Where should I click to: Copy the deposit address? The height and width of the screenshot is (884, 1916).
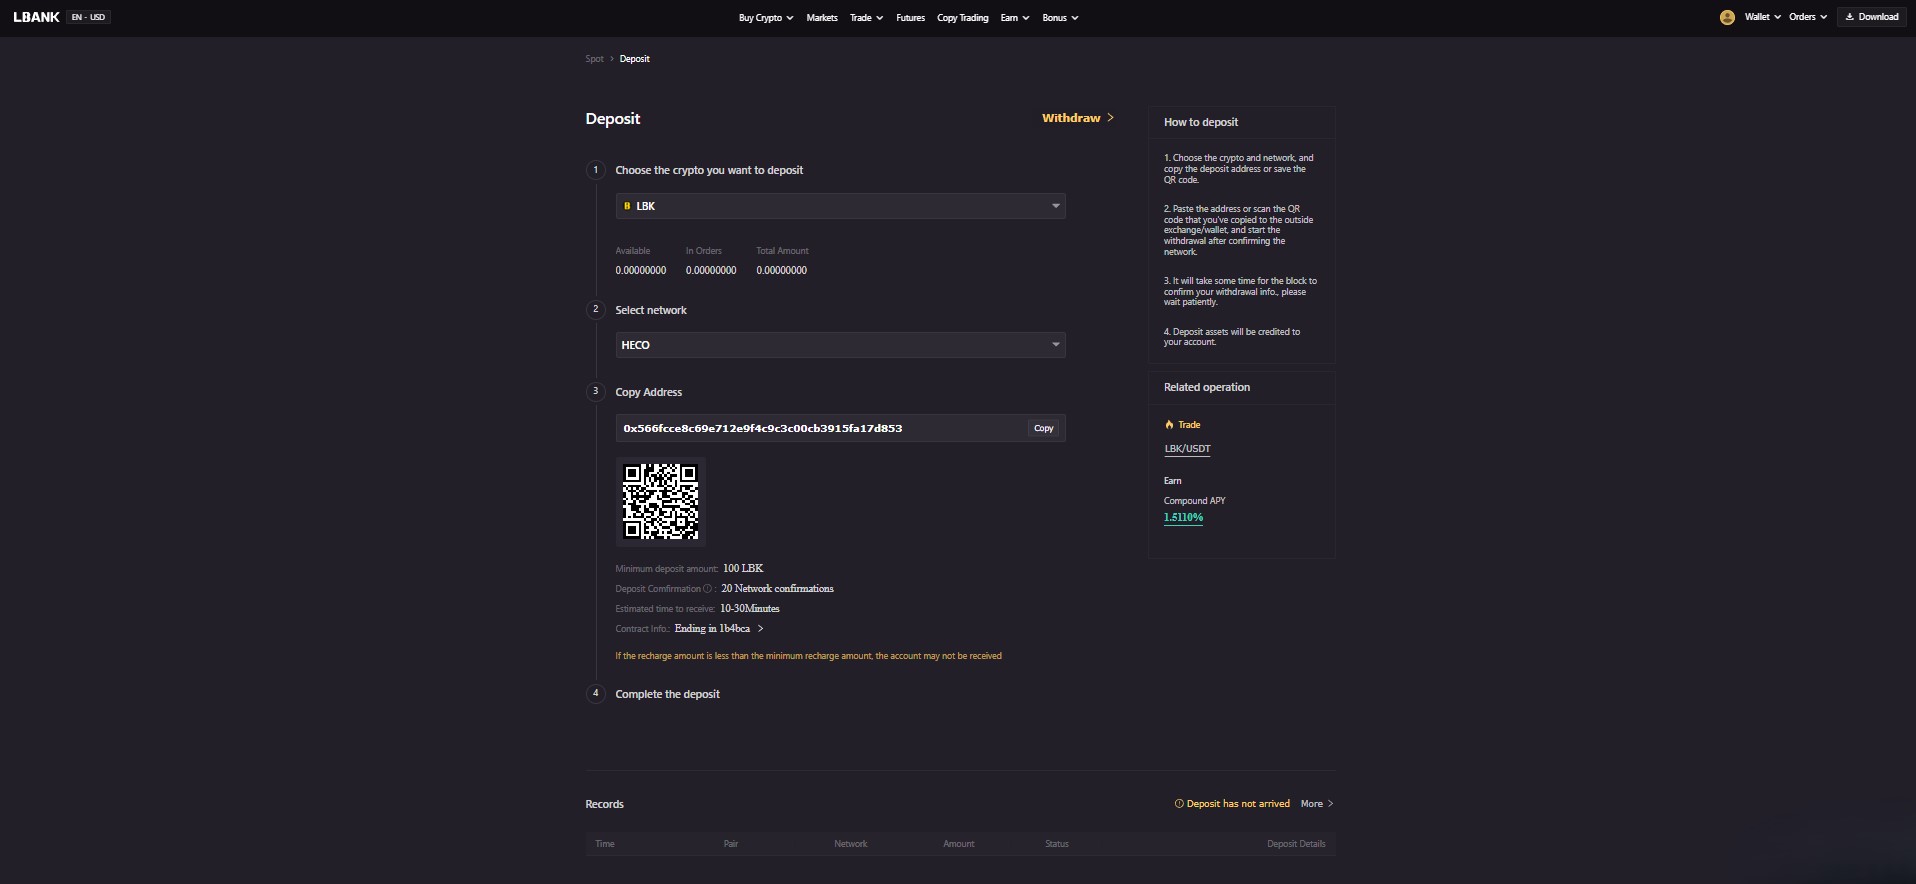click(x=1043, y=428)
